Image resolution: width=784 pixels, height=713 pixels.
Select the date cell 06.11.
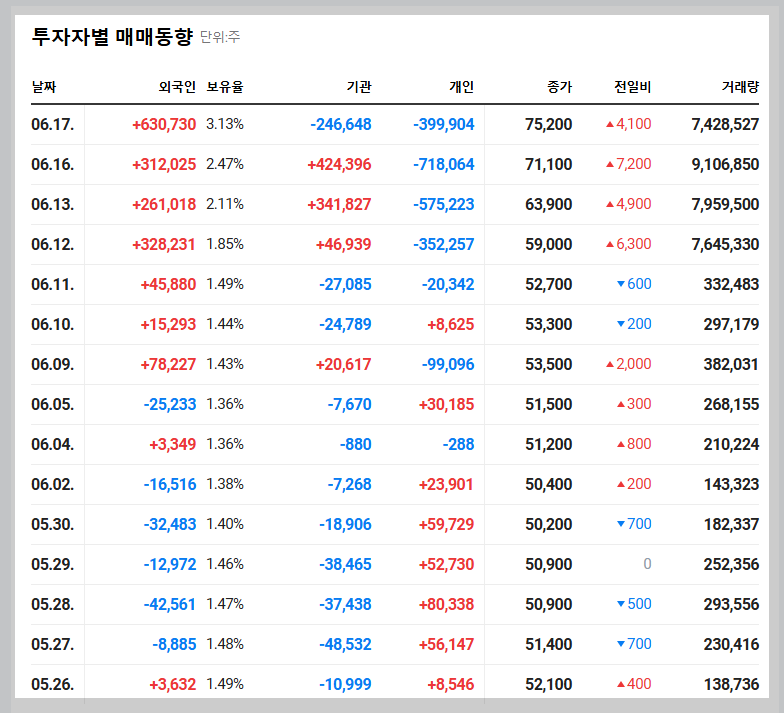click(52, 284)
